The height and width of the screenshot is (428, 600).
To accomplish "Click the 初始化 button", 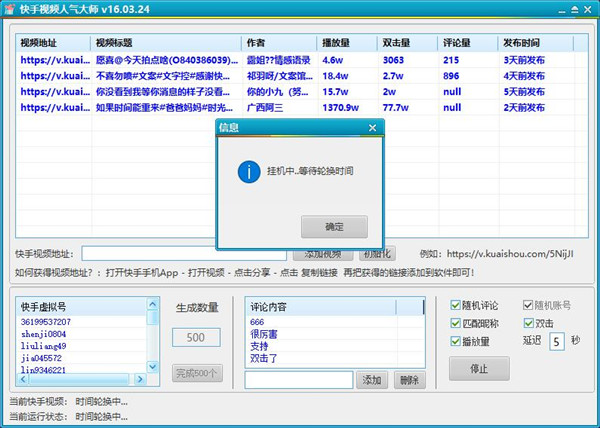I will pos(377,254).
